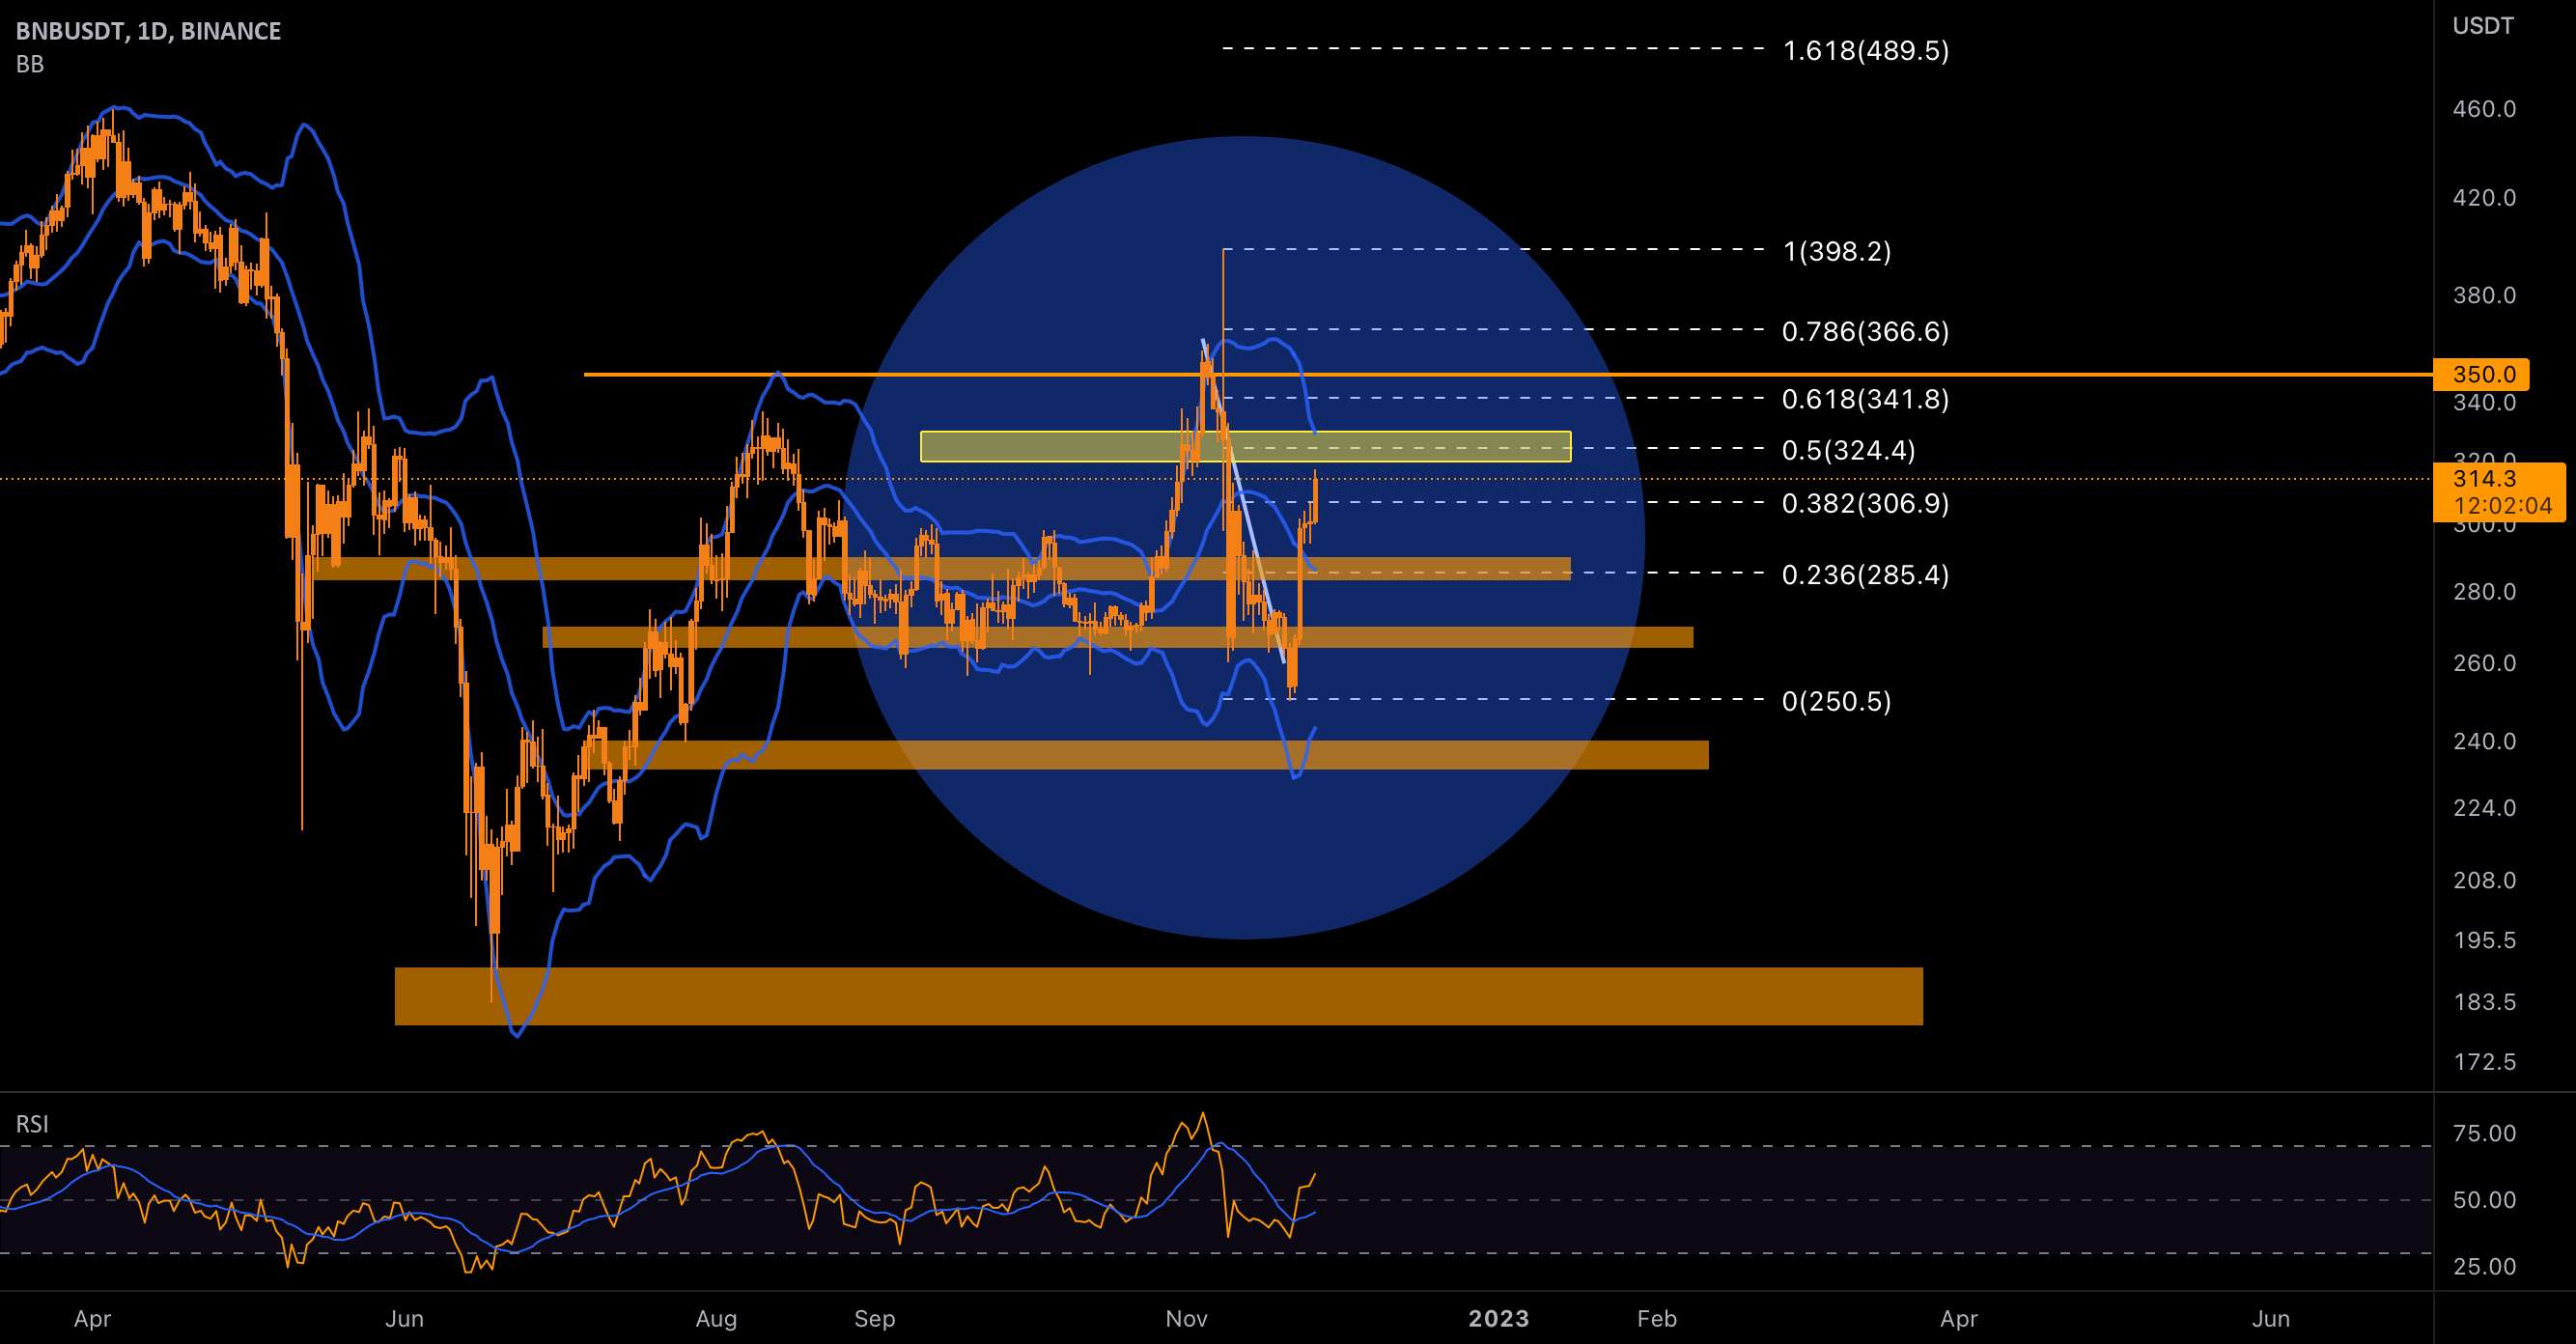Click the BNBUSDT, 1D, BINANCE symbol title
The width and height of the screenshot is (2576, 1344).
point(148,31)
